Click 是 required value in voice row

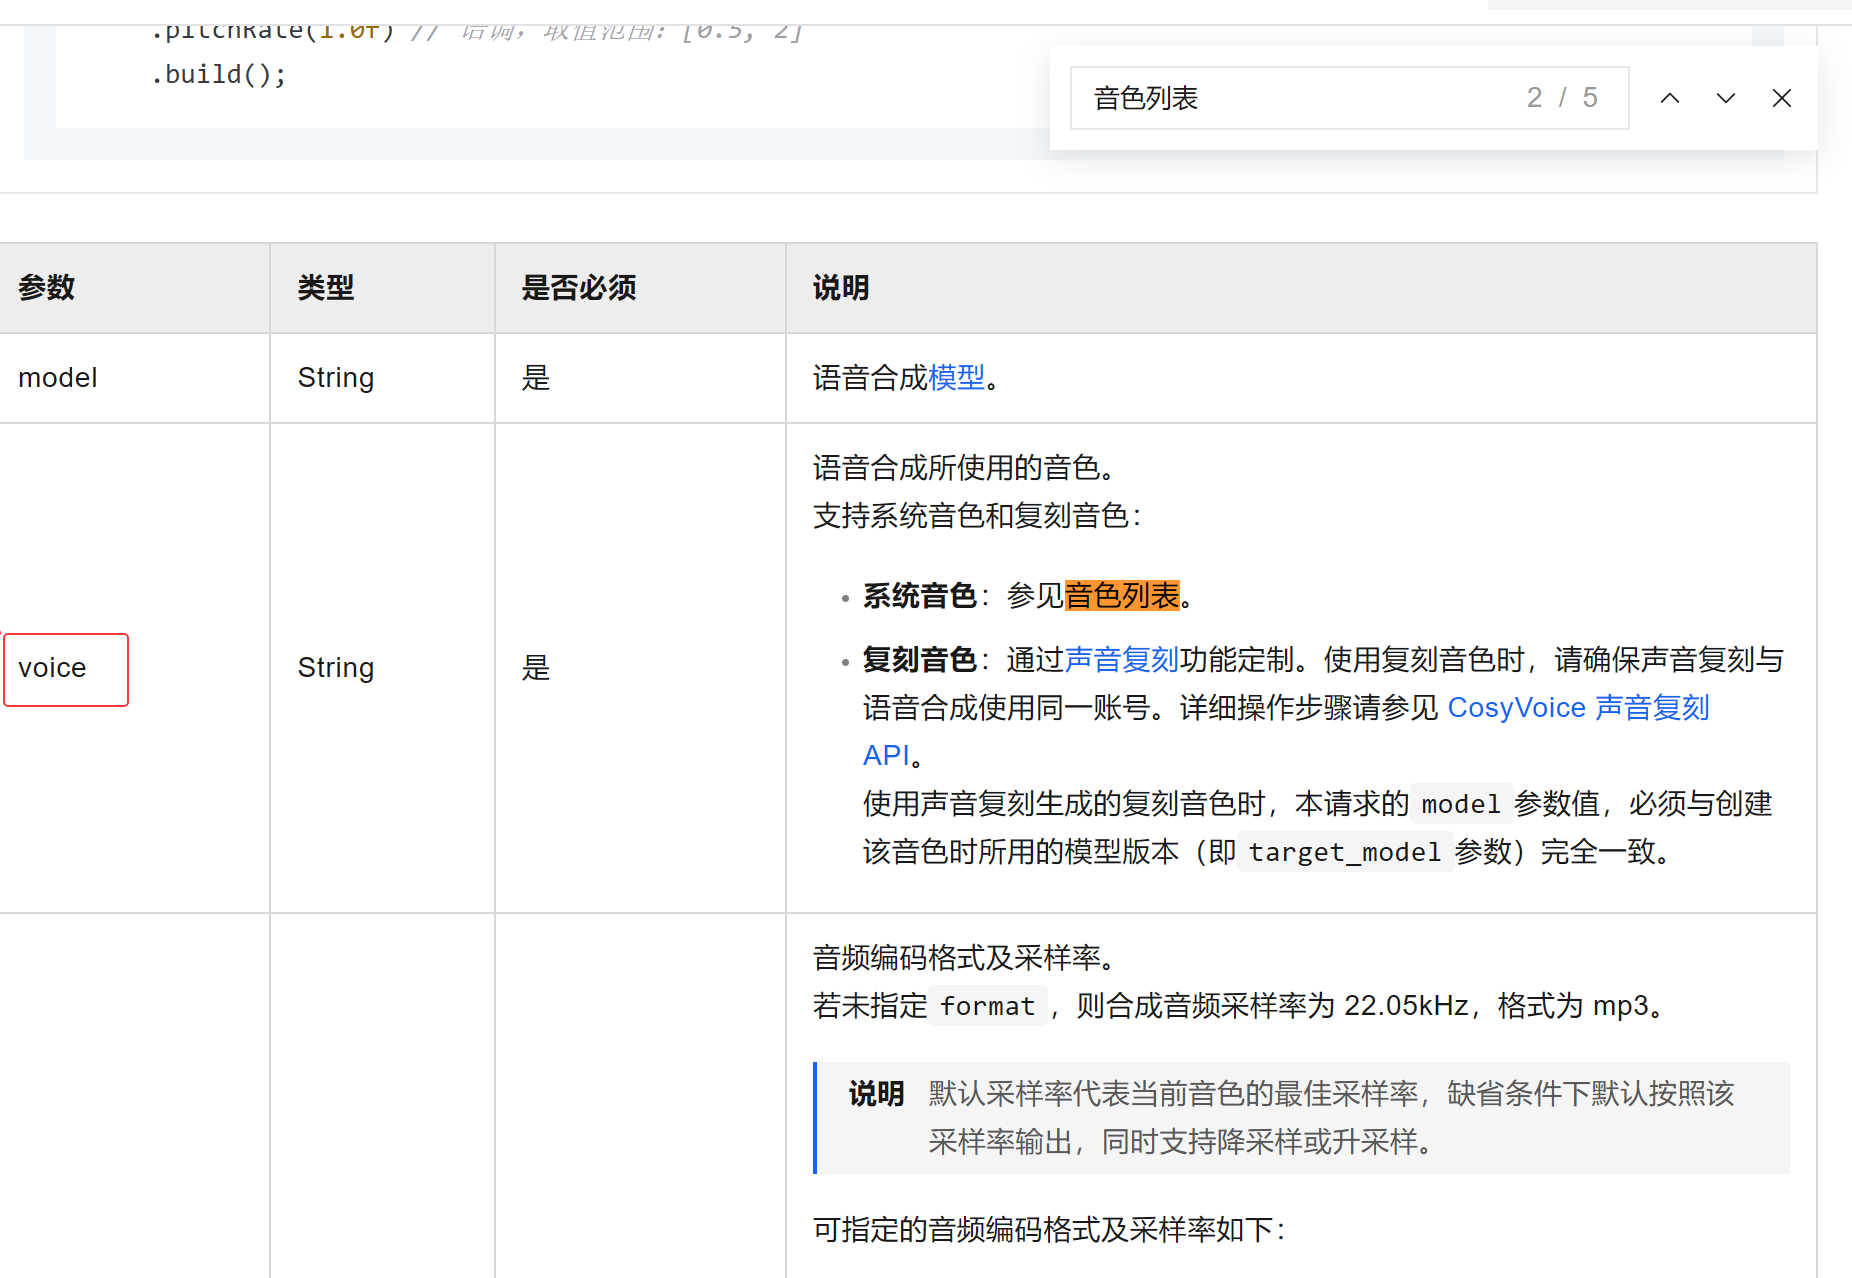(536, 668)
